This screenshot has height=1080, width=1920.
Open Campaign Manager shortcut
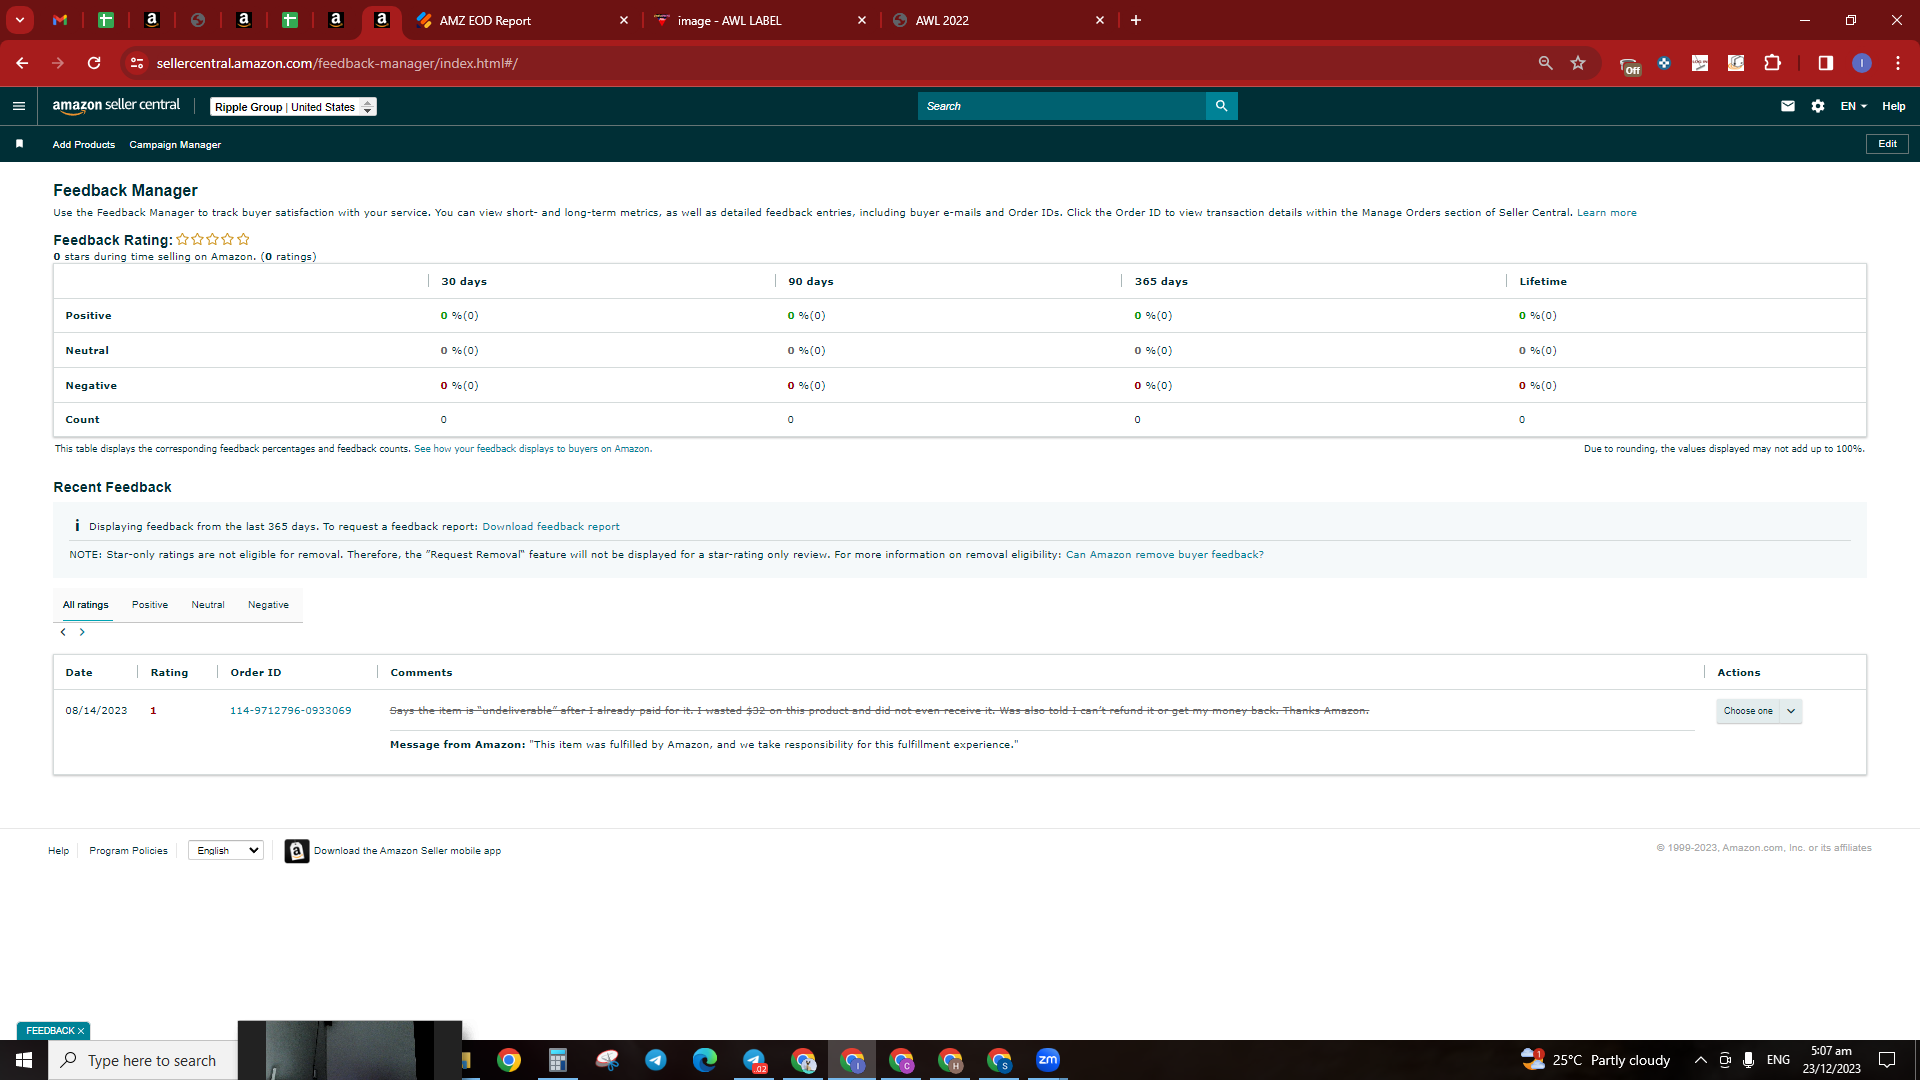click(x=175, y=145)
